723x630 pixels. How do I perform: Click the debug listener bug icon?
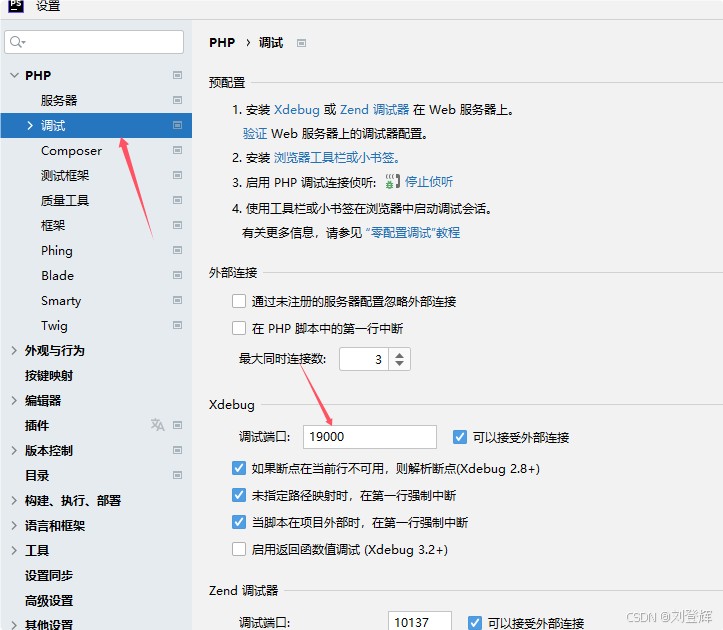pos(392,182)
